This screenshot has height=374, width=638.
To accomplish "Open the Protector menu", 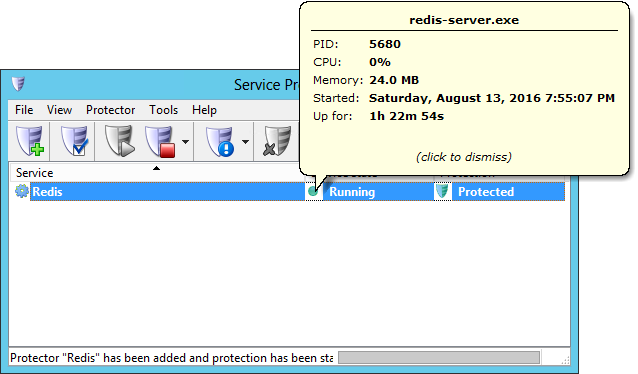I will [x=110, y=110].
